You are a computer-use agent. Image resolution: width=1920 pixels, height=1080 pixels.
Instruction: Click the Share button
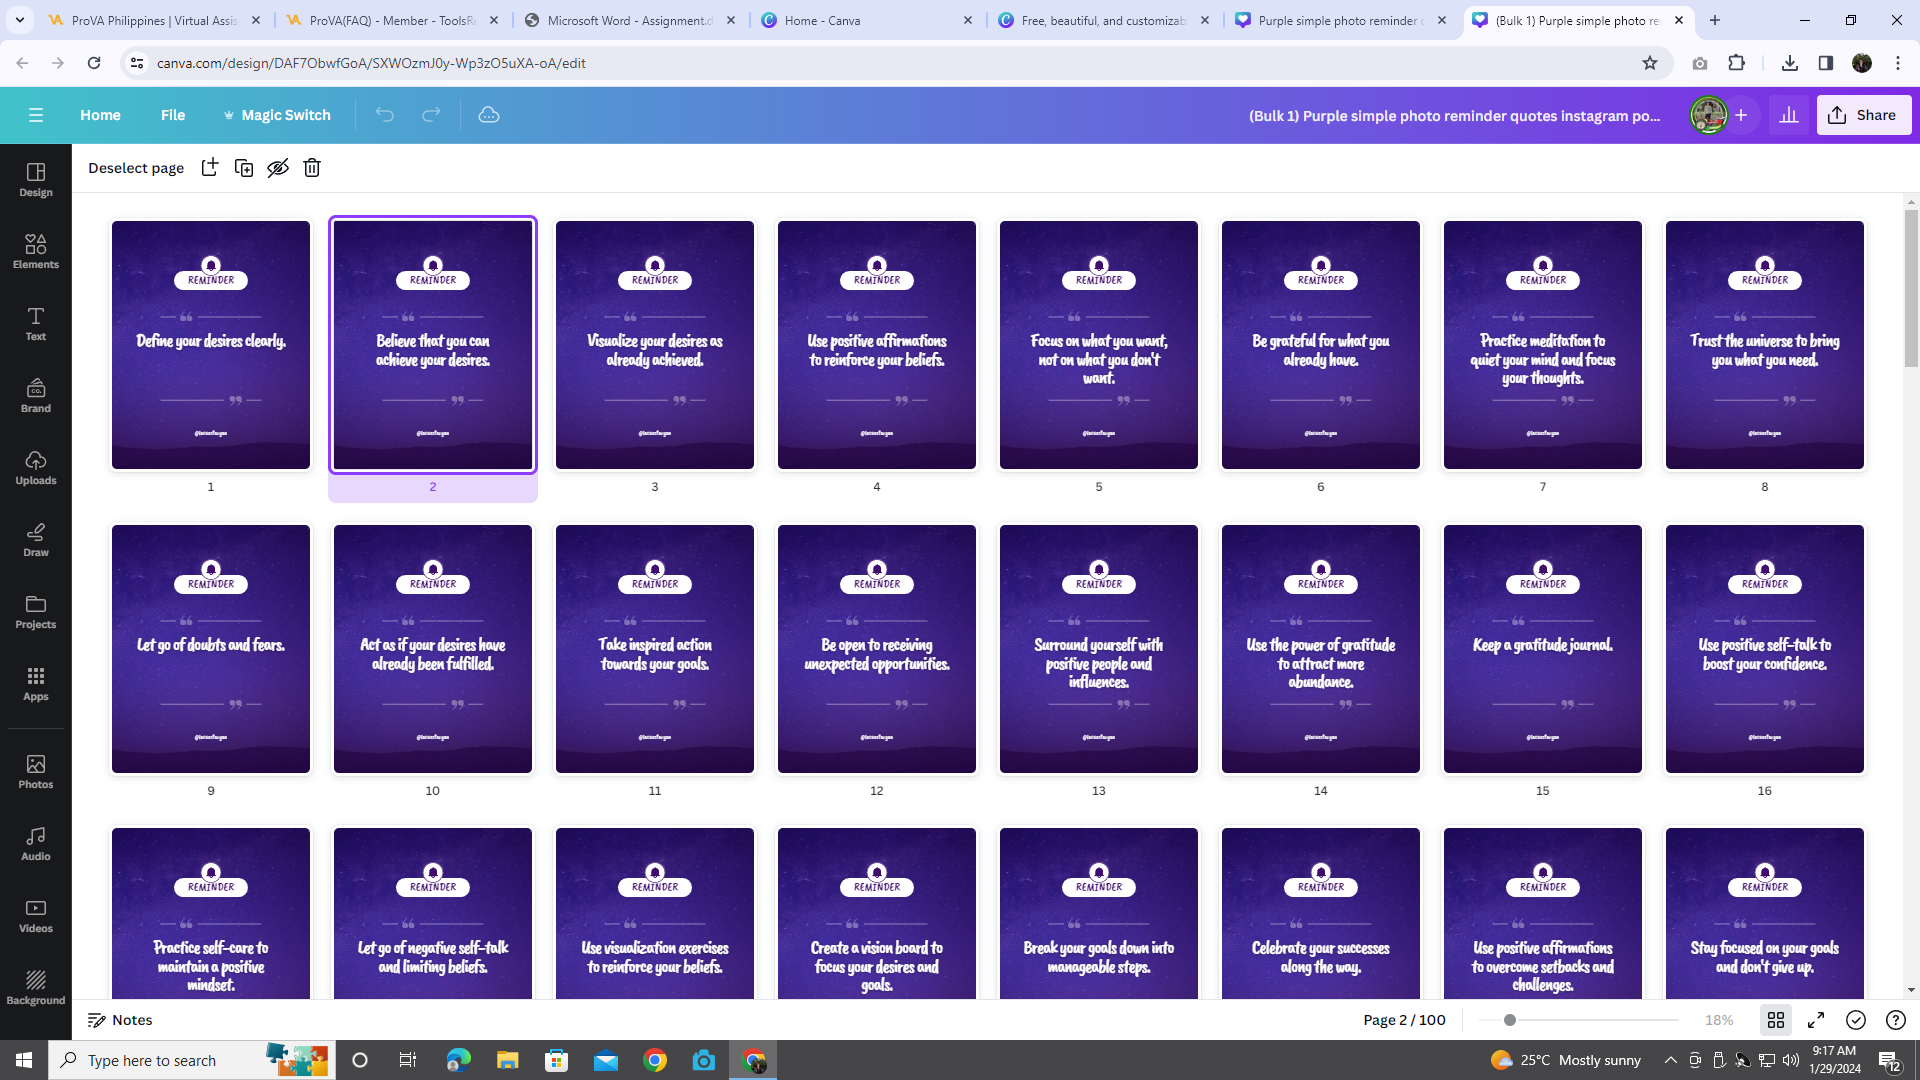click(x=1863, y=115)
